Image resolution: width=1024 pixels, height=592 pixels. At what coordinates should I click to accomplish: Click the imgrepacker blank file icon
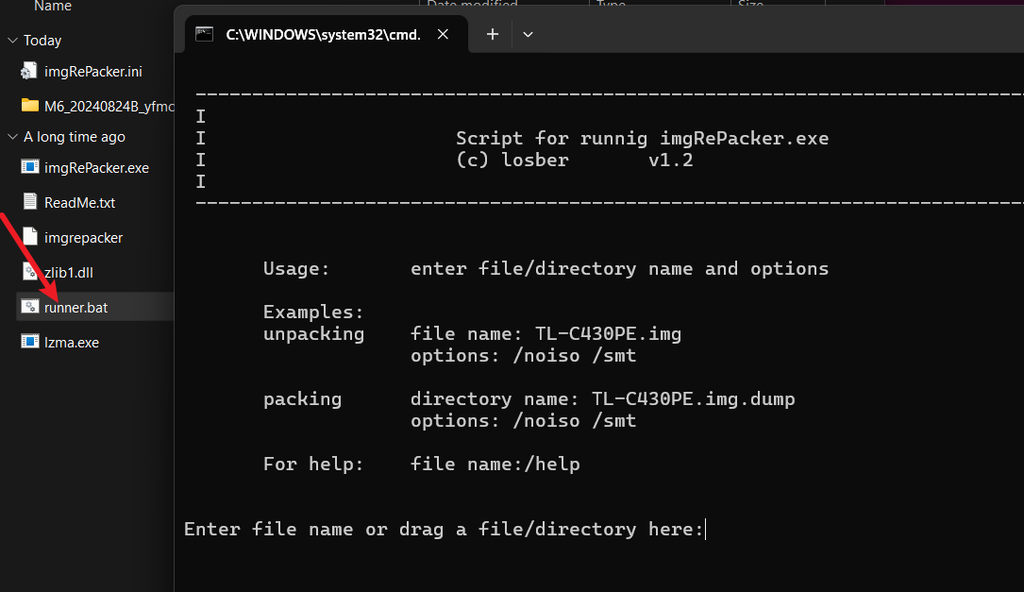coord(29,238)
